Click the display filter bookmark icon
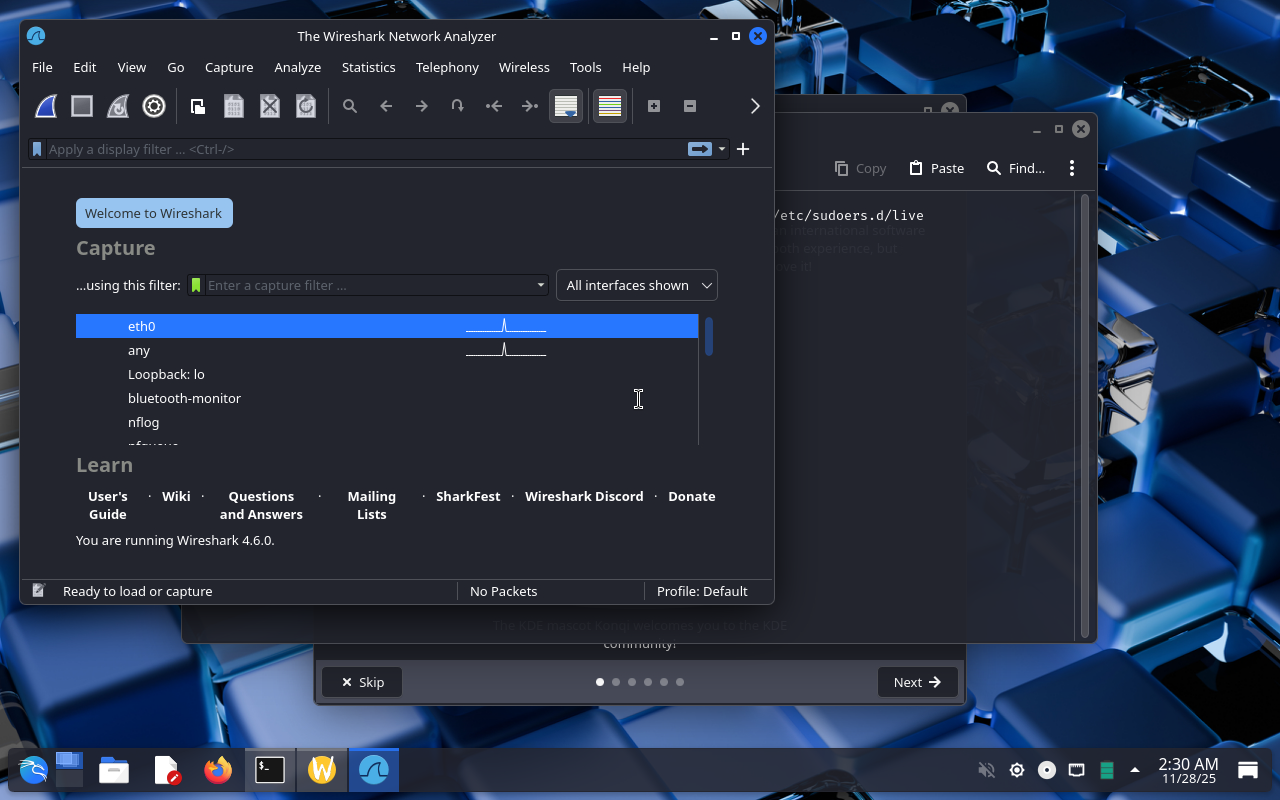The height and width of the screenshot is (800, 1280). (x=37, y=149)
